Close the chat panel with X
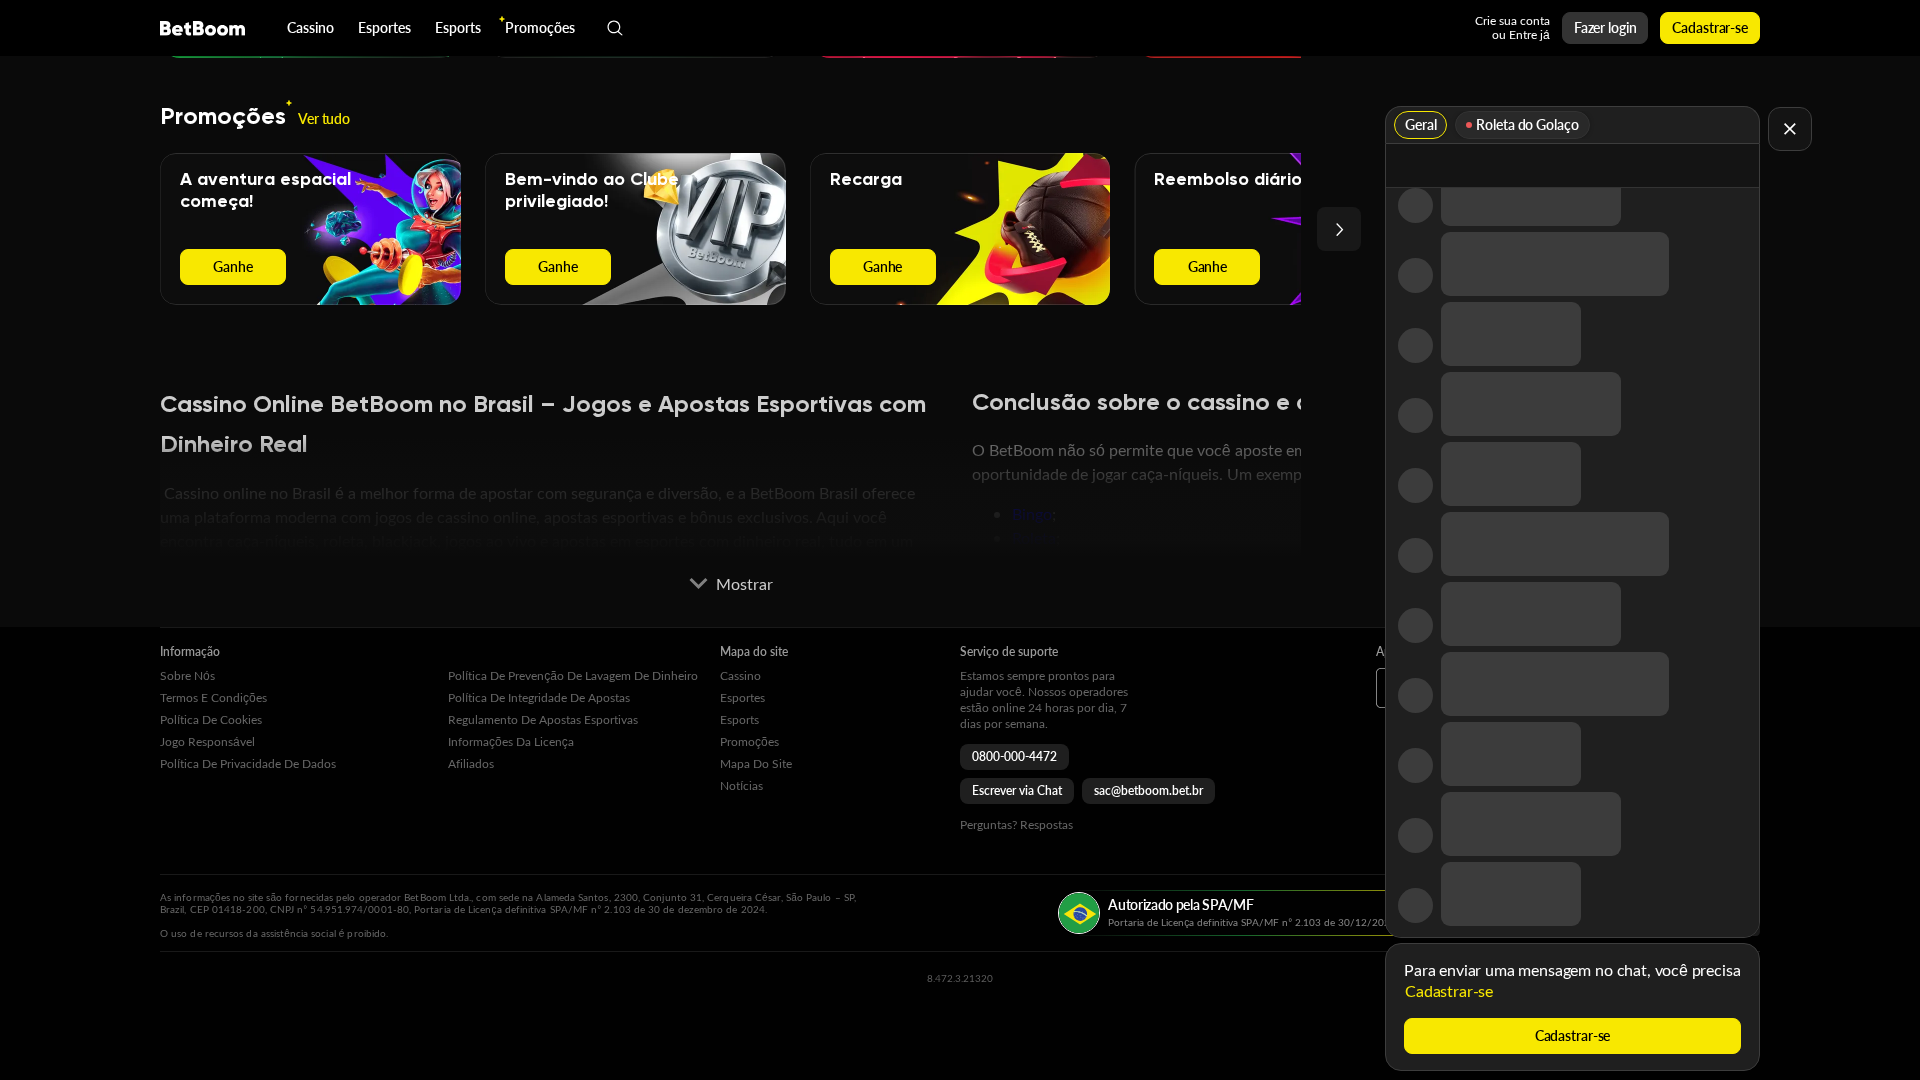The image size is (1920, 1080). click(x=1789, y=129)
